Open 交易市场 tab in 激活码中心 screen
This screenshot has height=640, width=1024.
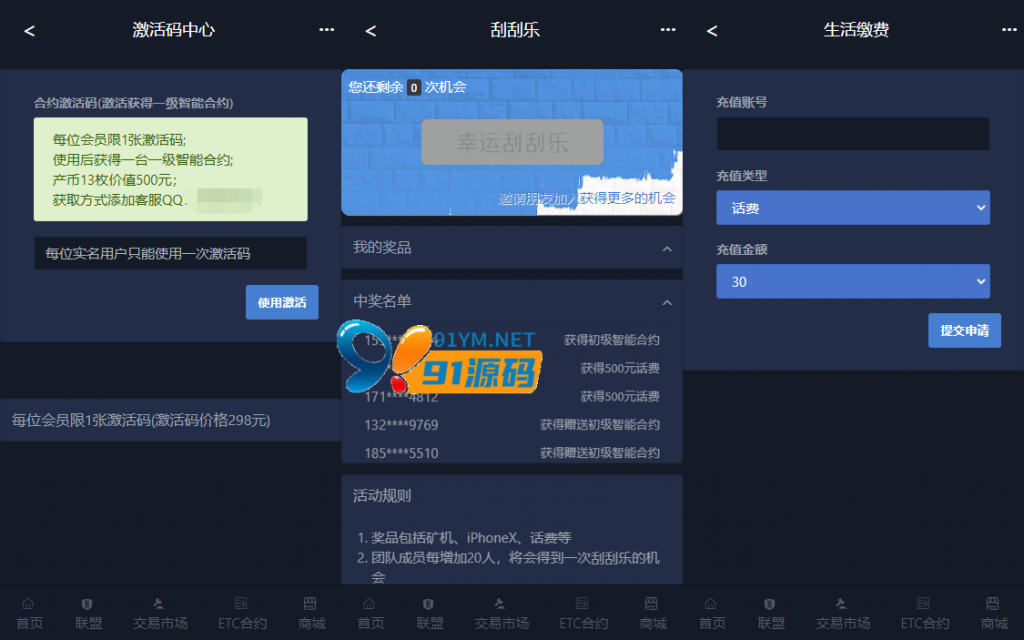160,613
